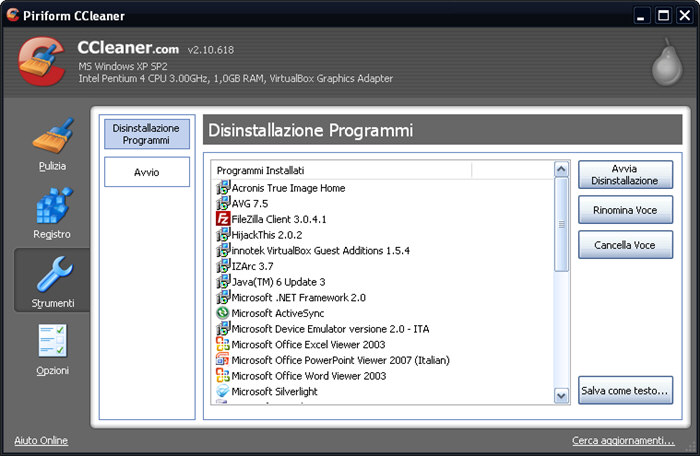The image size is (700, 456).
Task: Open the Aiuto Online link
Action: pyautogui.click(x=41, y=440)
